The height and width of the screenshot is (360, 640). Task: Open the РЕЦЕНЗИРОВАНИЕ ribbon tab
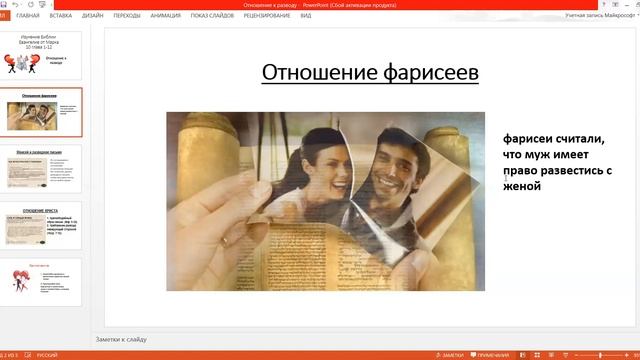pyautogui.click(x=267, y=16)
